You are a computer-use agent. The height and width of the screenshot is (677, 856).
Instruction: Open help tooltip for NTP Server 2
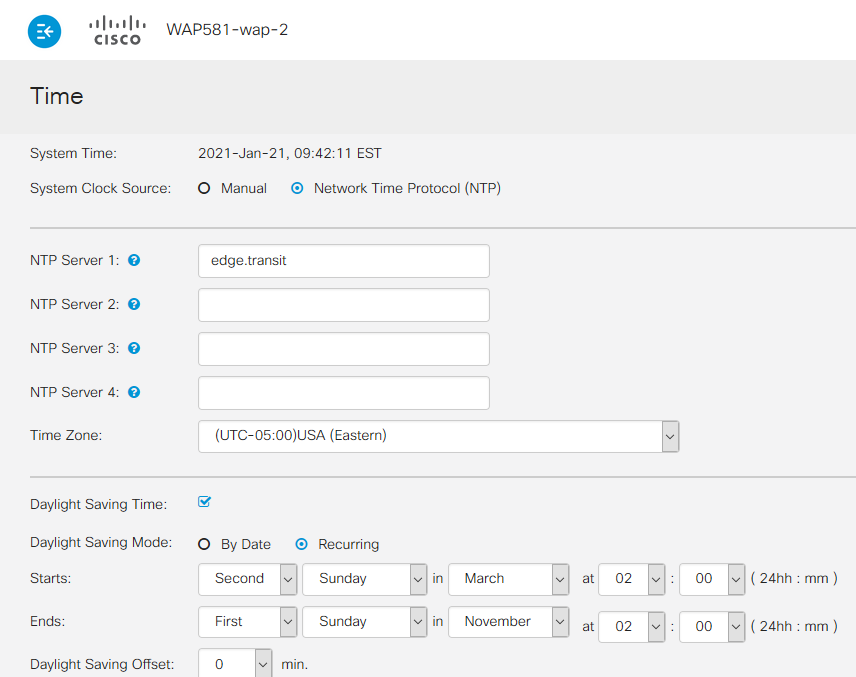(133, 304)
